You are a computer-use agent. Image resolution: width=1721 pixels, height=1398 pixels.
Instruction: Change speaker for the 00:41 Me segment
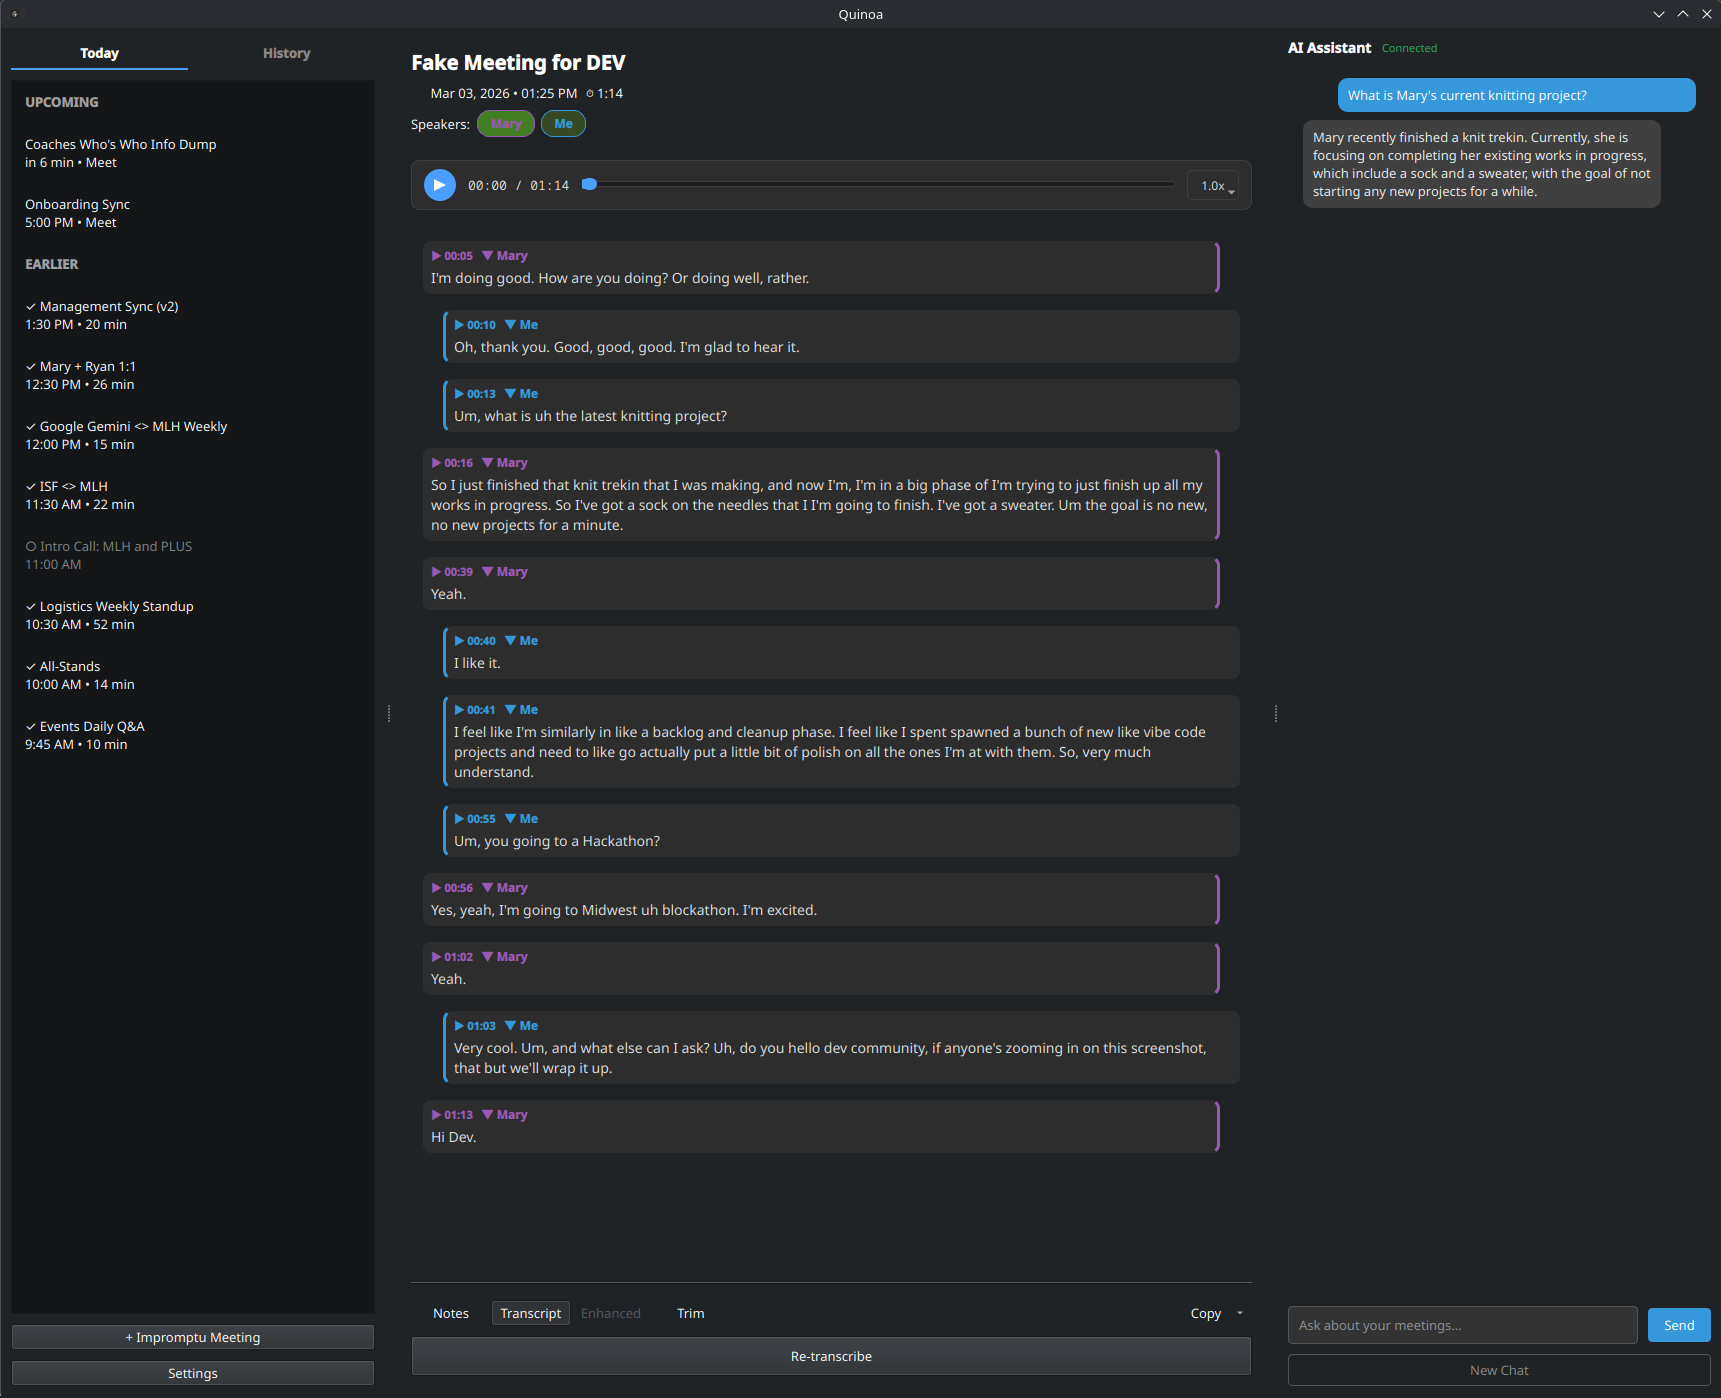point(521,710)
